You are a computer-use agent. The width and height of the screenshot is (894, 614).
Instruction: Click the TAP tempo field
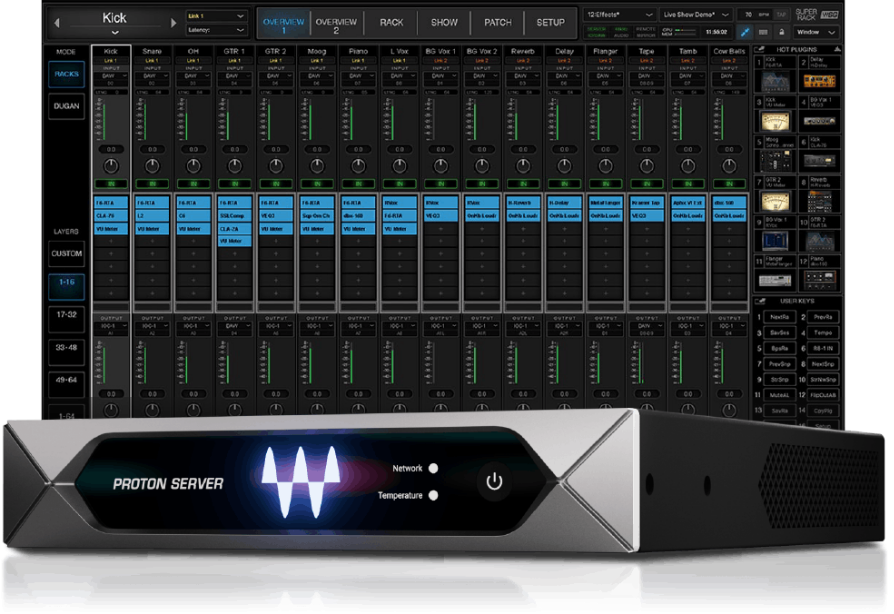coord(781,15)
